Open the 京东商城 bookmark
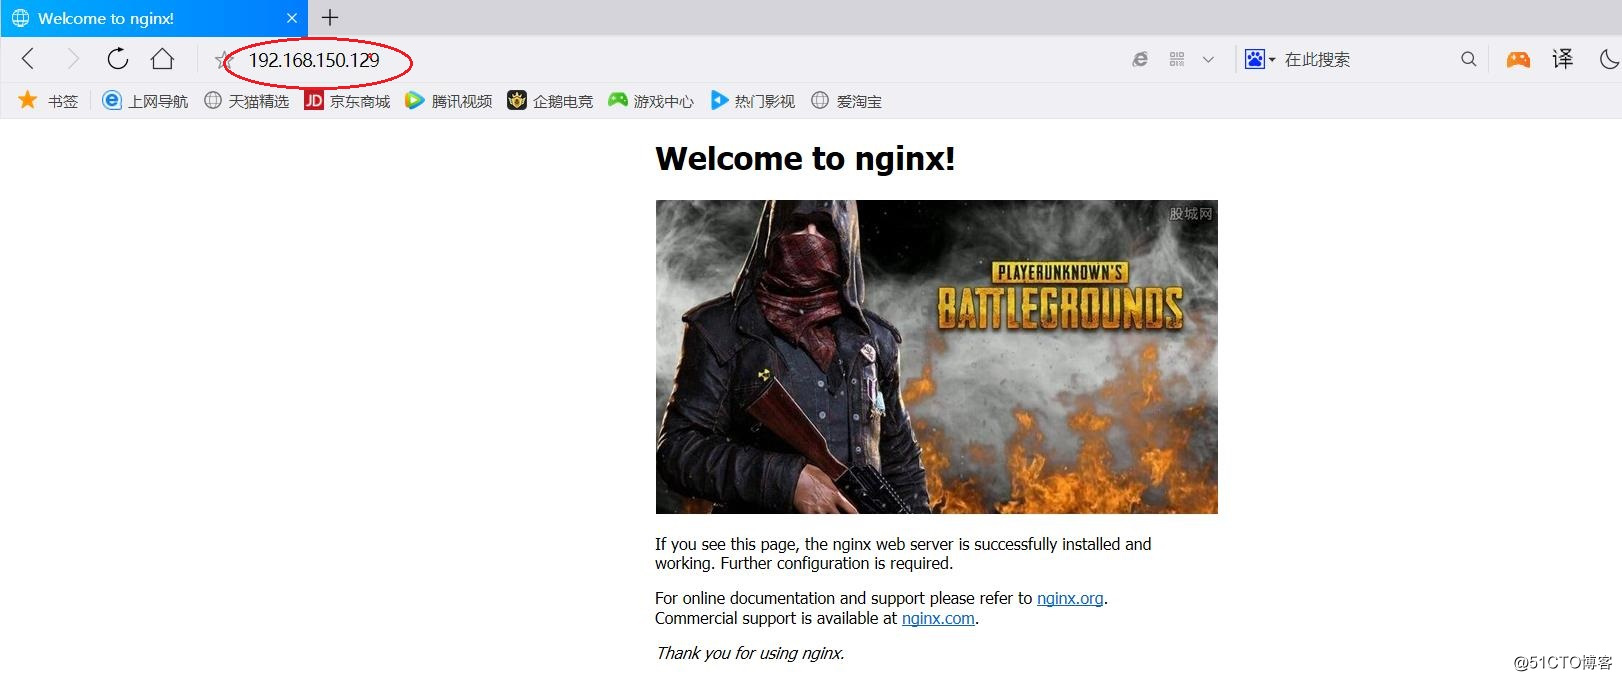The image size is (1622, 681). [347, 101]
